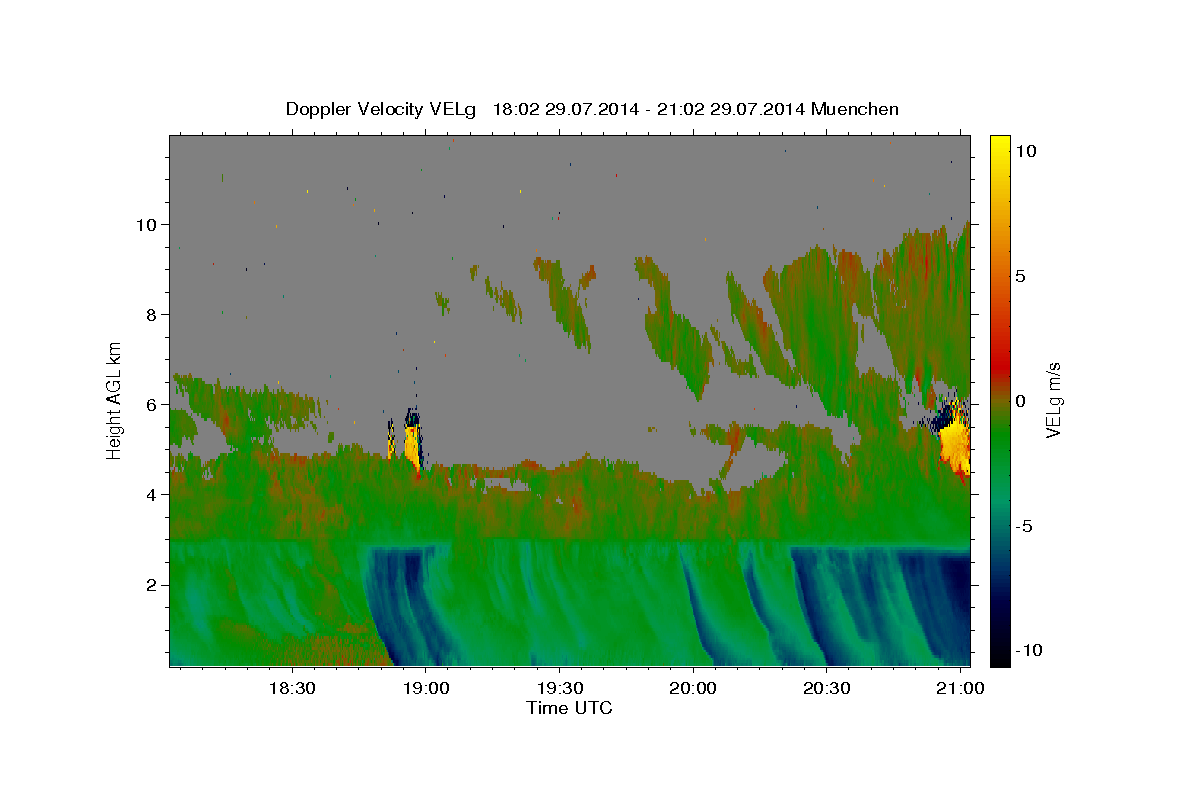This screenshot has width=1200, height=800.
Task: Click the 19:30 time tick label
Action: (x=559, y=689)
